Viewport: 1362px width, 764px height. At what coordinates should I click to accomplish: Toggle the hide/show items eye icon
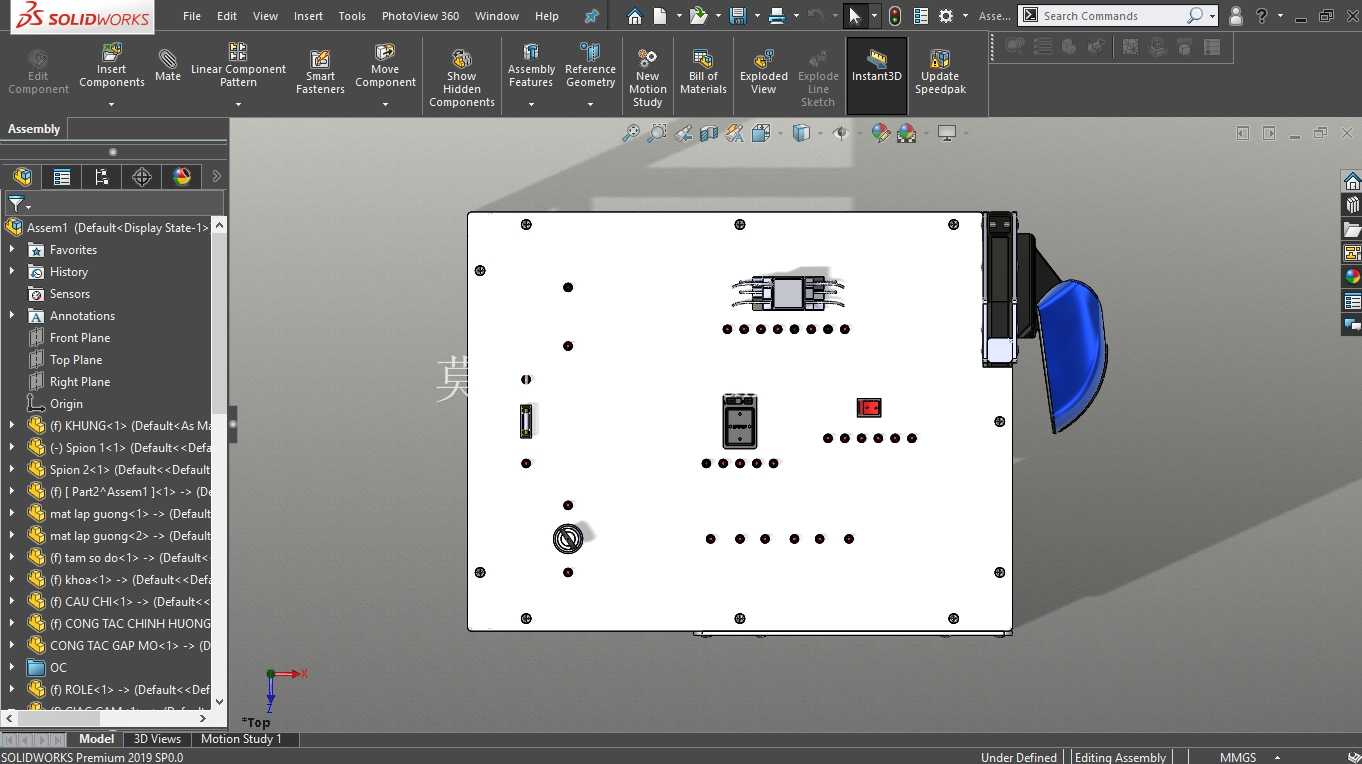(x=840, y=133)
